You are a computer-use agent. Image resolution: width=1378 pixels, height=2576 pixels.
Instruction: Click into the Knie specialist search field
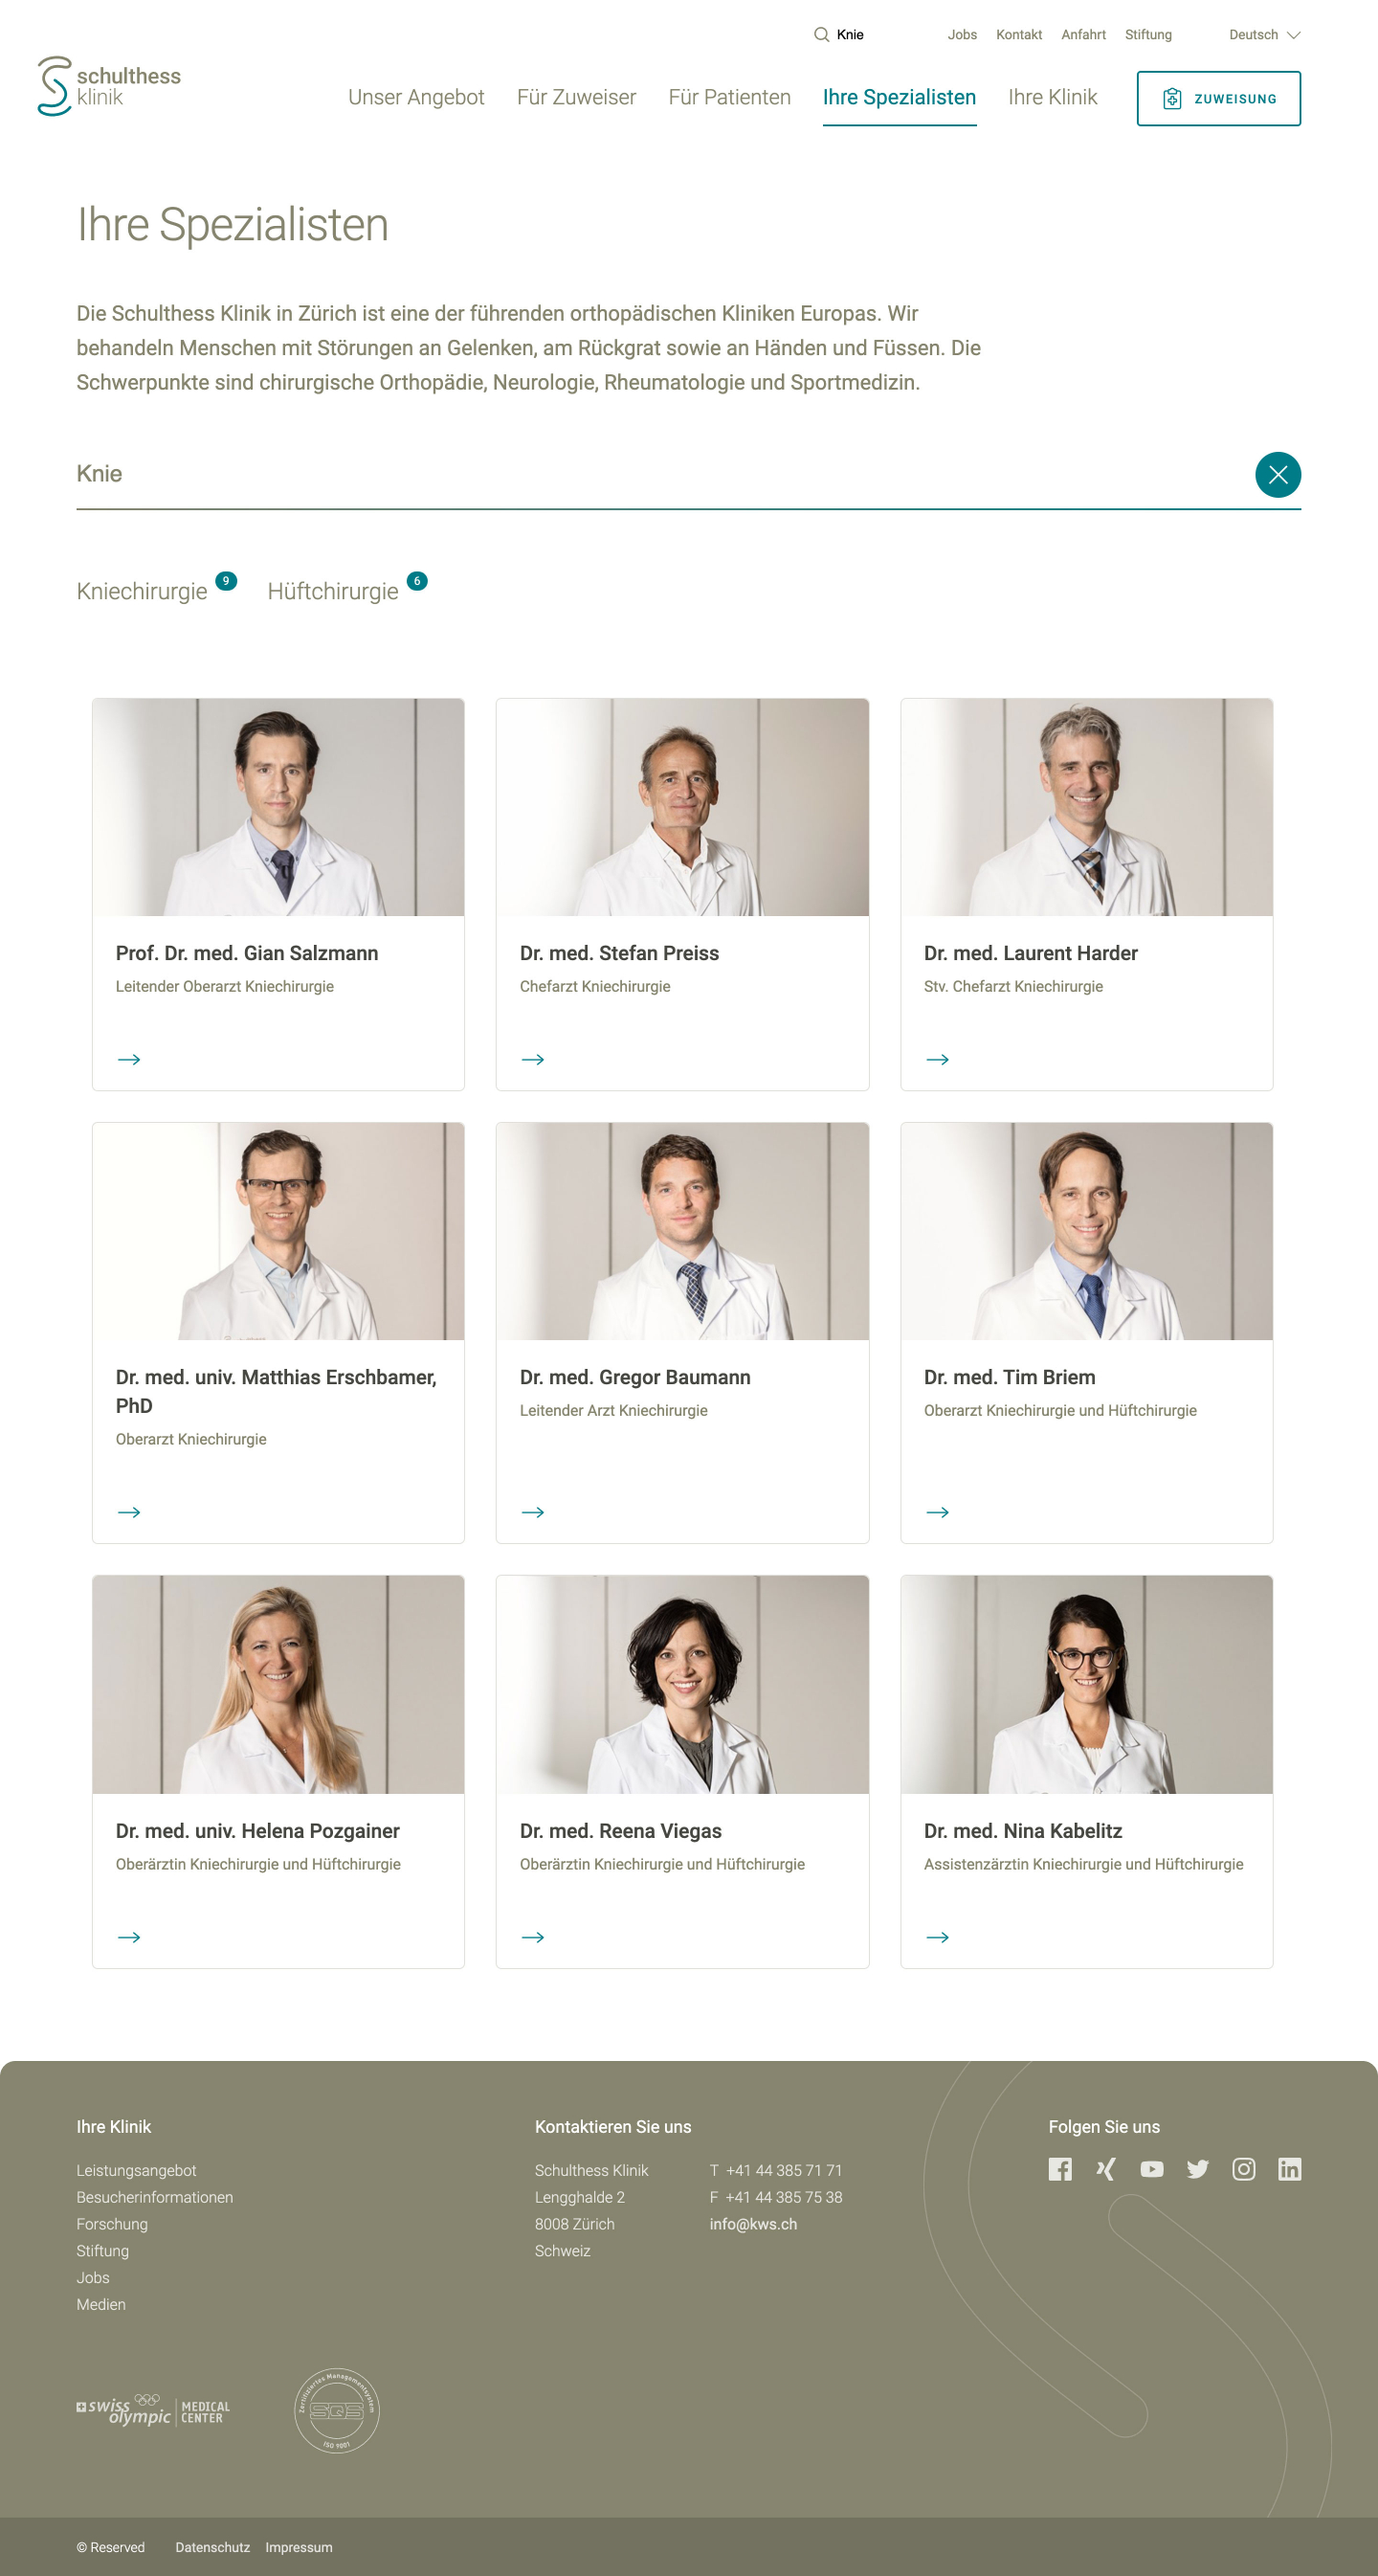pyautogui.click(x=660, y=474)
